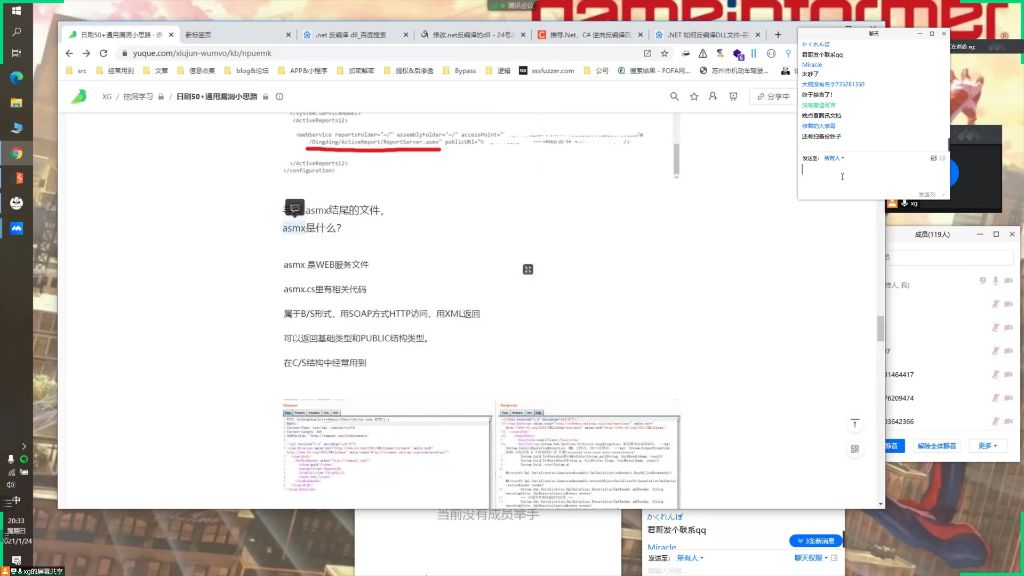The width and height of the screenshot is (1024, 576).
Task: Click the Tencent Meeting taskbar icon
Action: [x=16, y=228]
